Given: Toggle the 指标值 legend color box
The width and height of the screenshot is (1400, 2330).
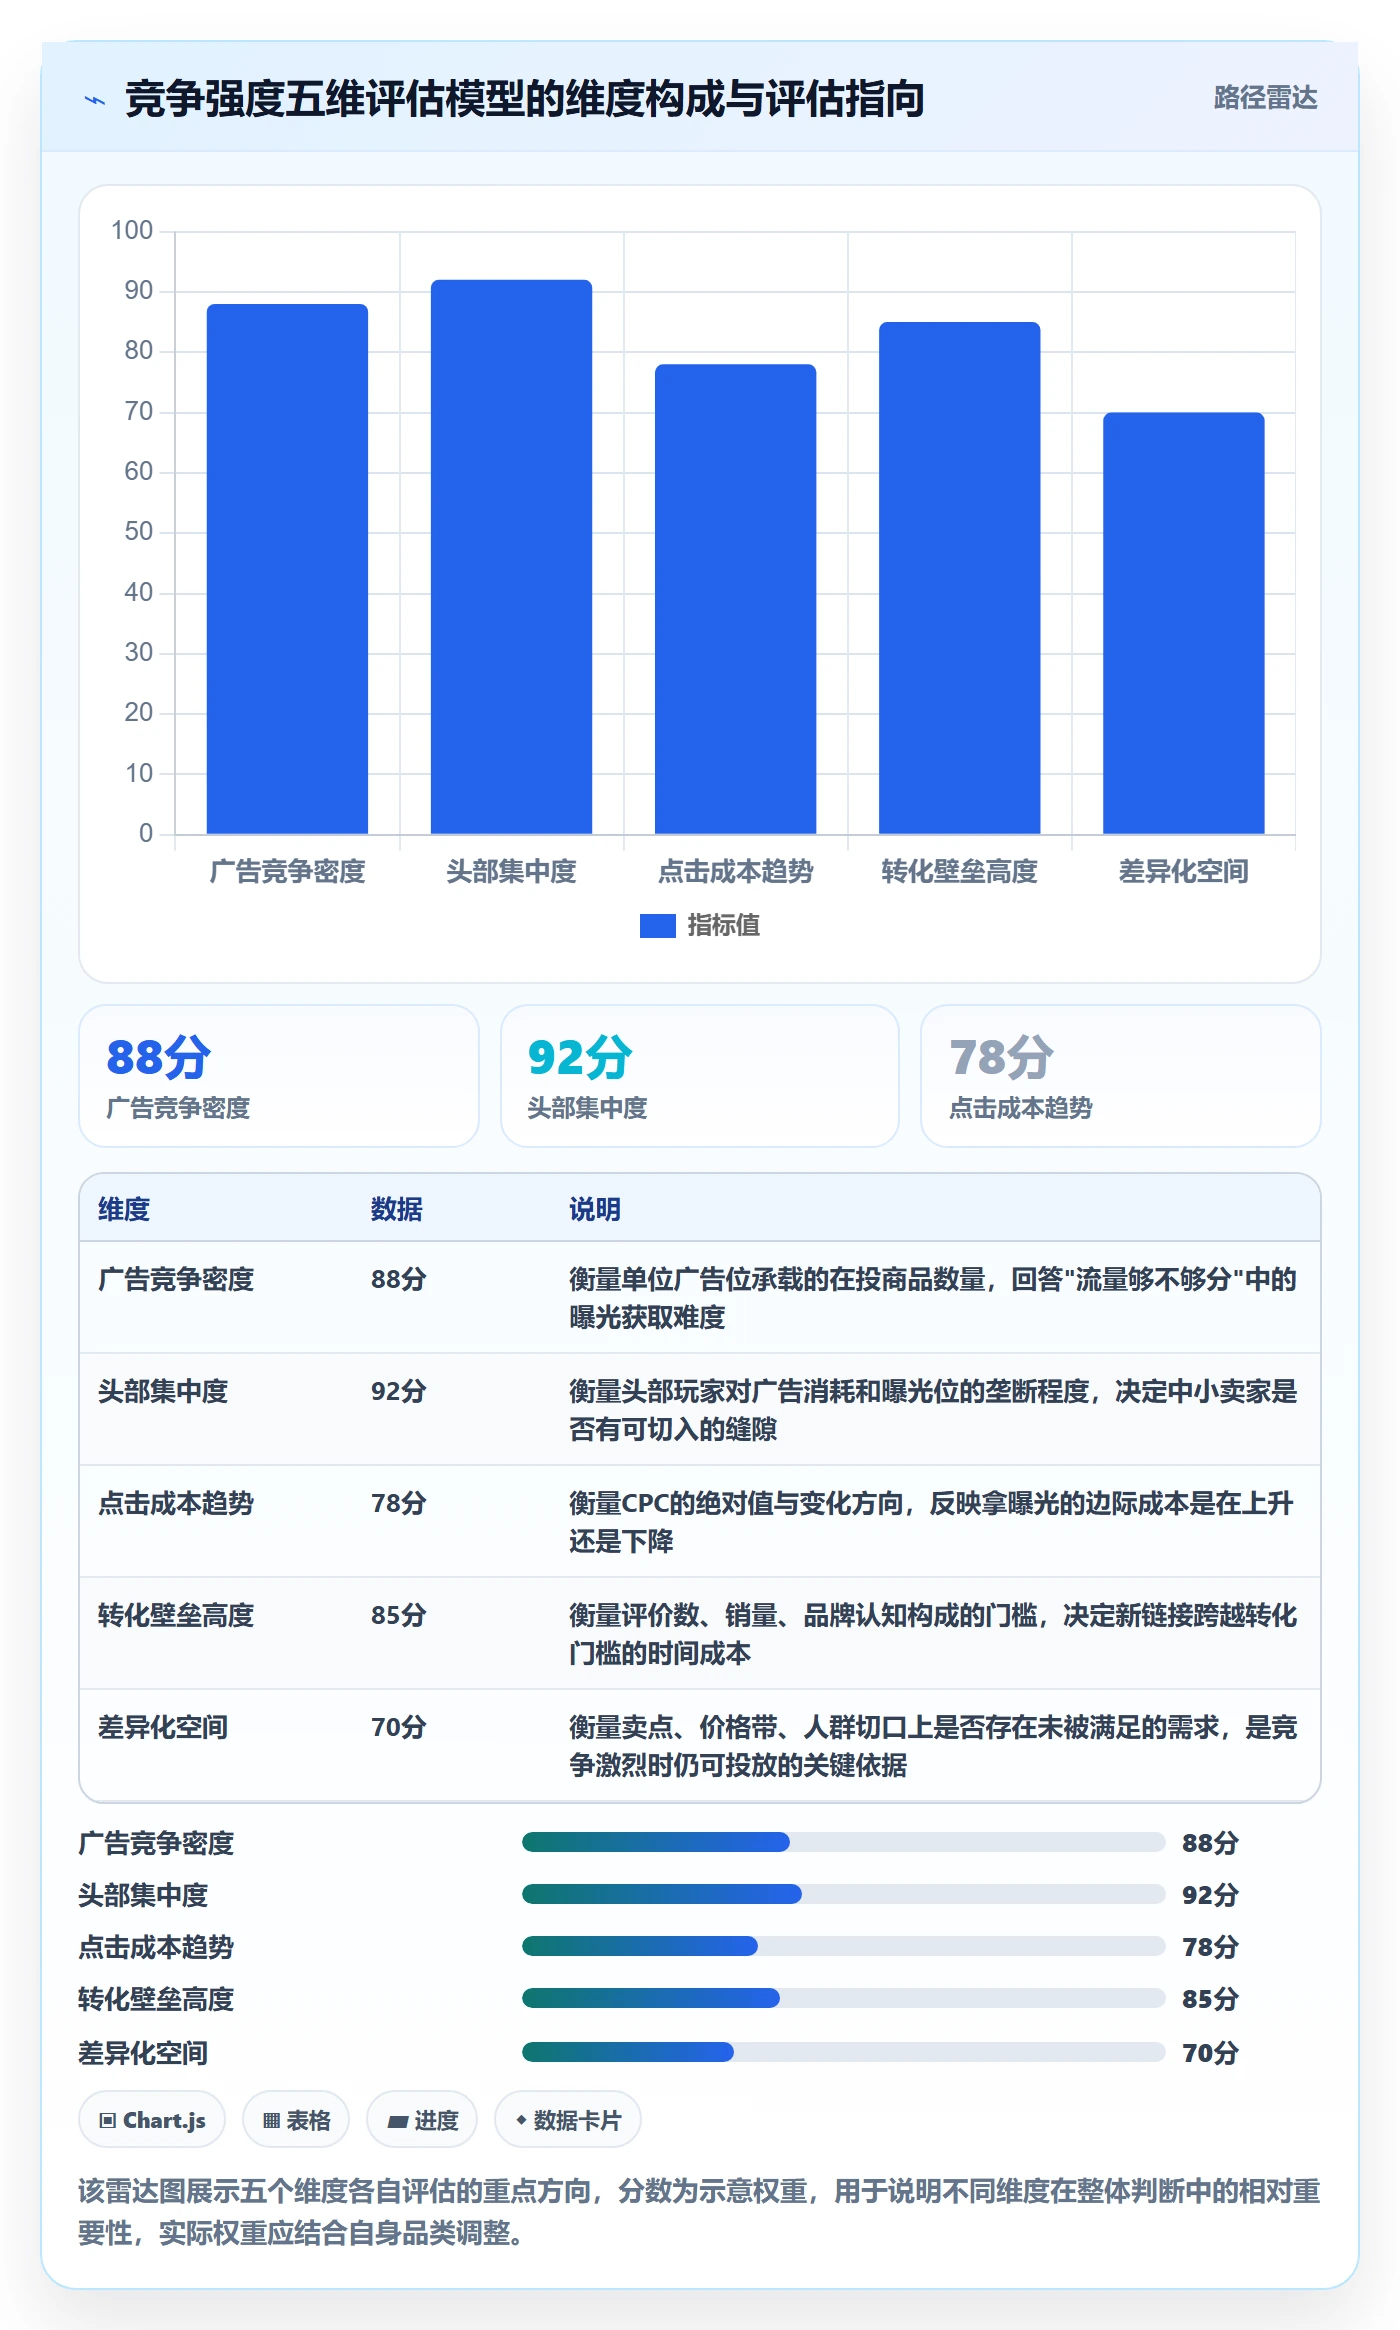Looking at the screenshot, I should 657,926.
